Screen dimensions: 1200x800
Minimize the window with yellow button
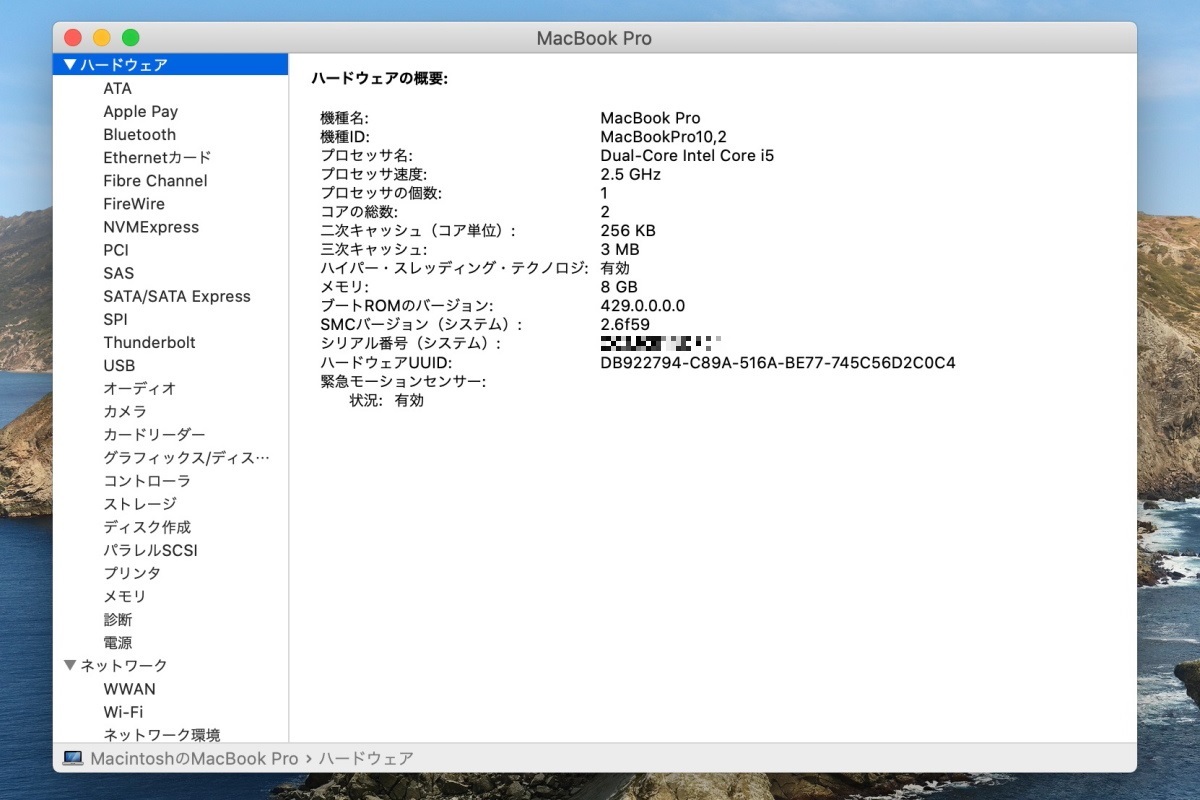click(101, 38)
